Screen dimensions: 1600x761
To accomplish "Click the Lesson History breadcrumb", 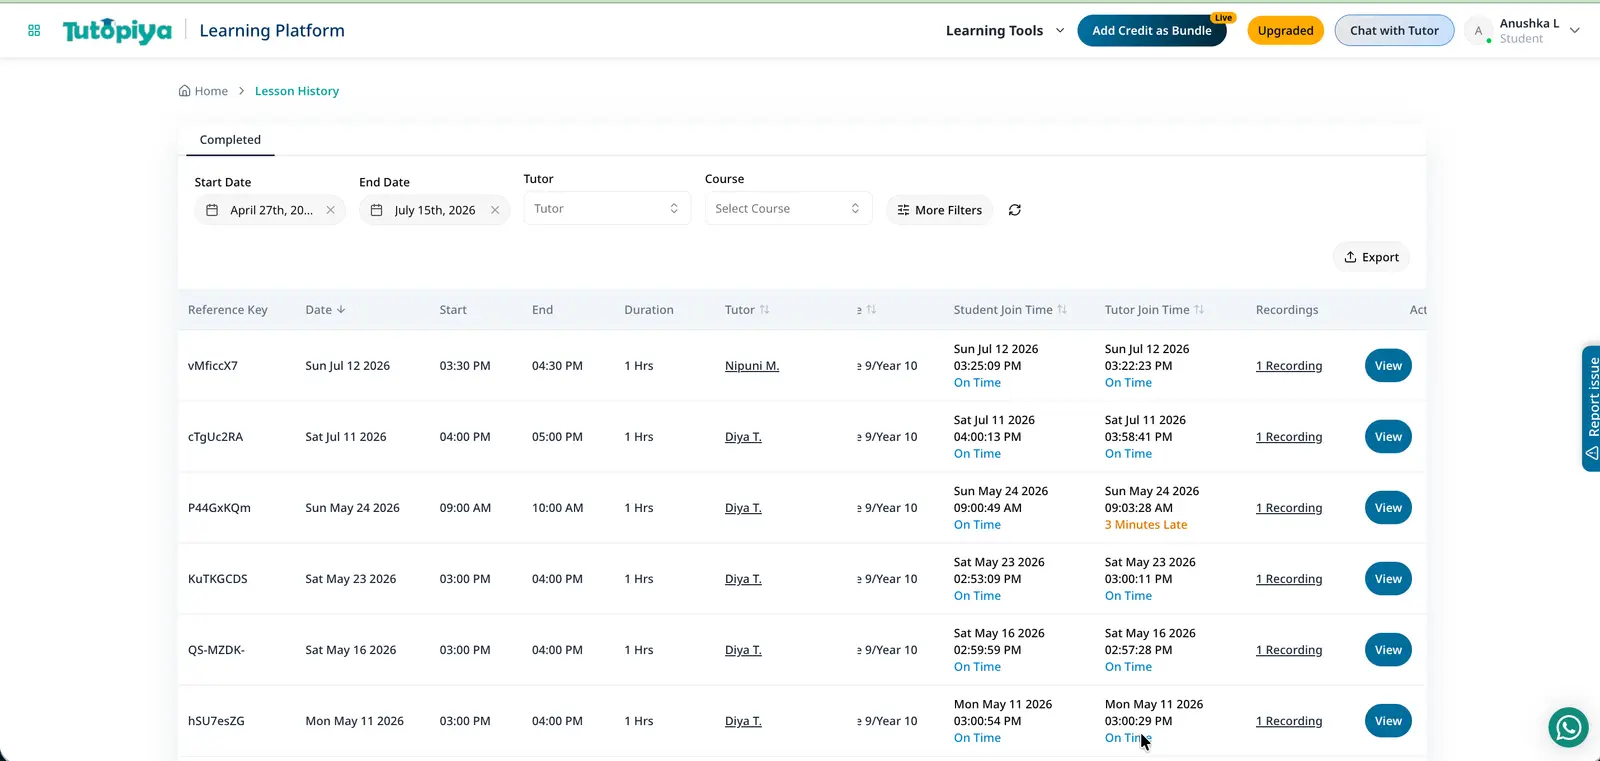I will coord(297,91).
